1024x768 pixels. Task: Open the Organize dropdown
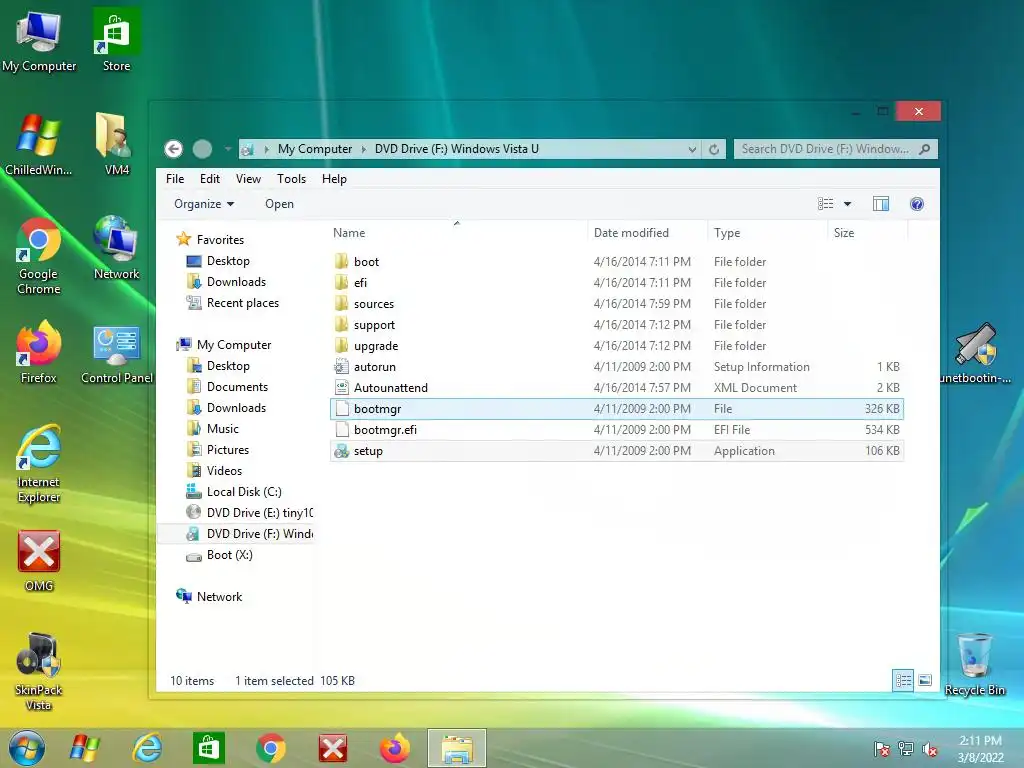[x=204, y=204]
